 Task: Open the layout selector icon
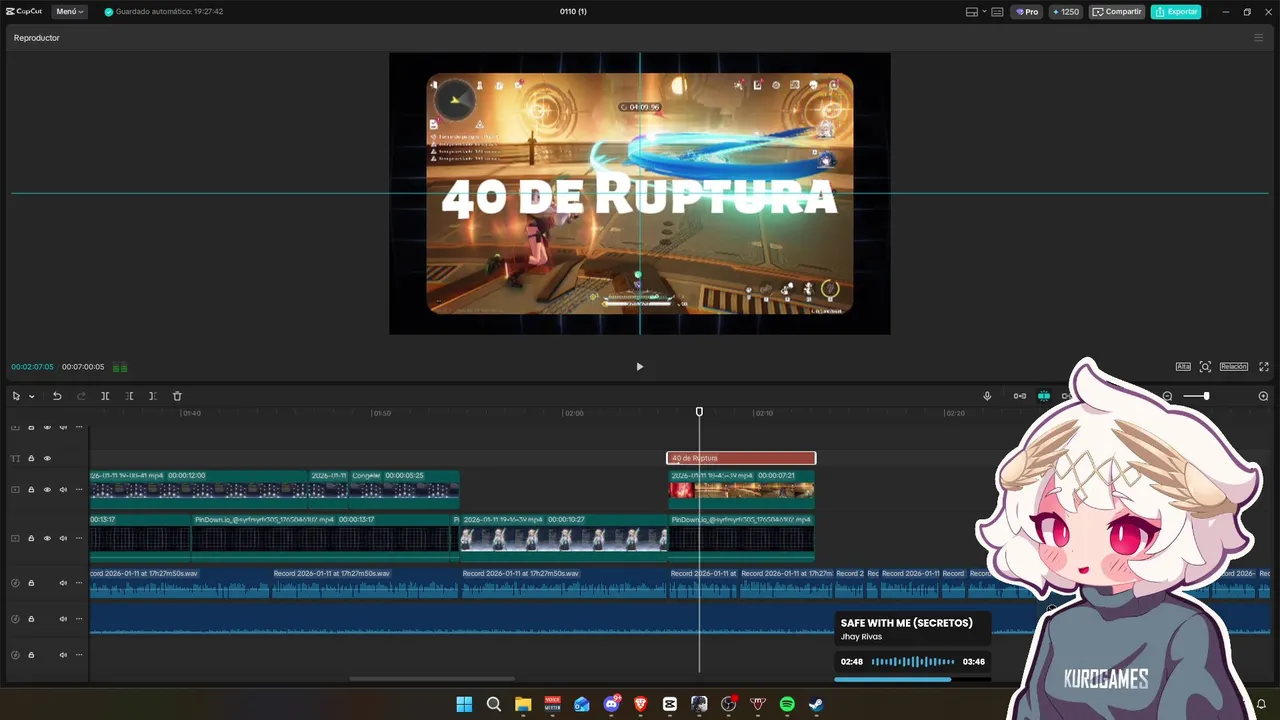pyautogui.click(x=972, y=12)
